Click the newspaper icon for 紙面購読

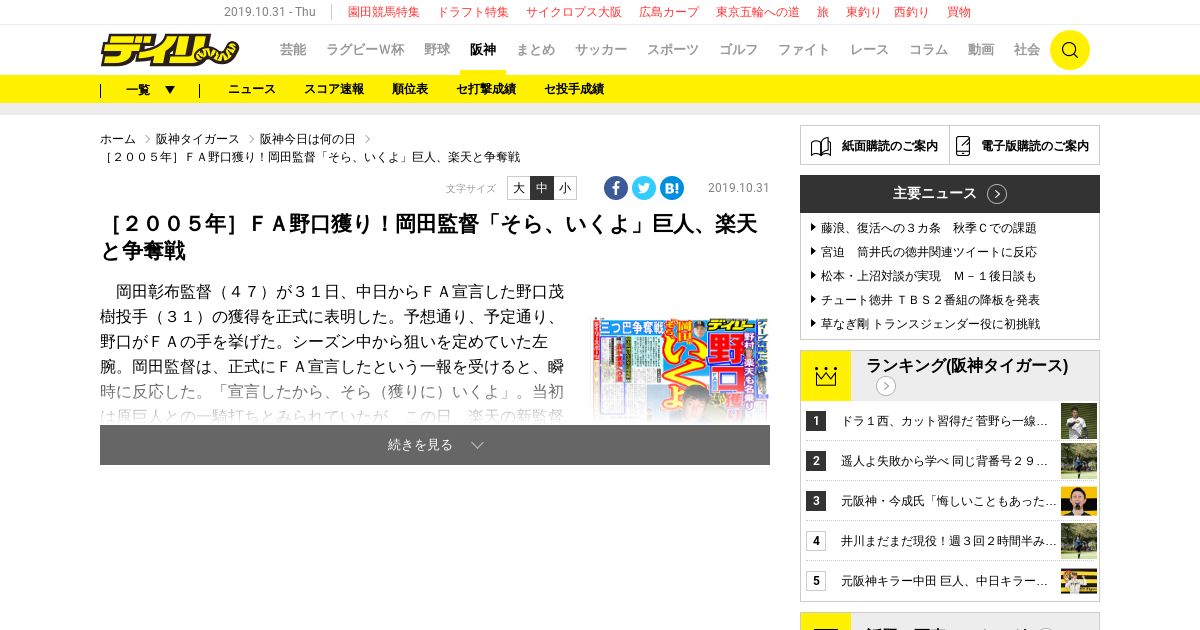[x=821, y=146]
